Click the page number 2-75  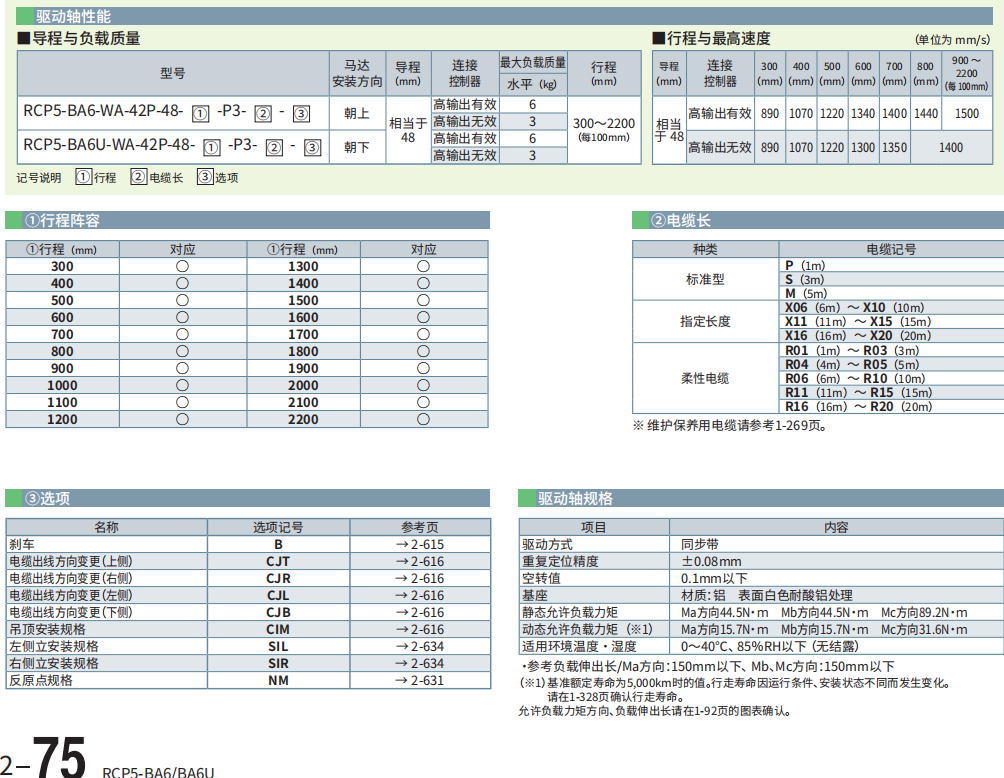coord(44,756)
